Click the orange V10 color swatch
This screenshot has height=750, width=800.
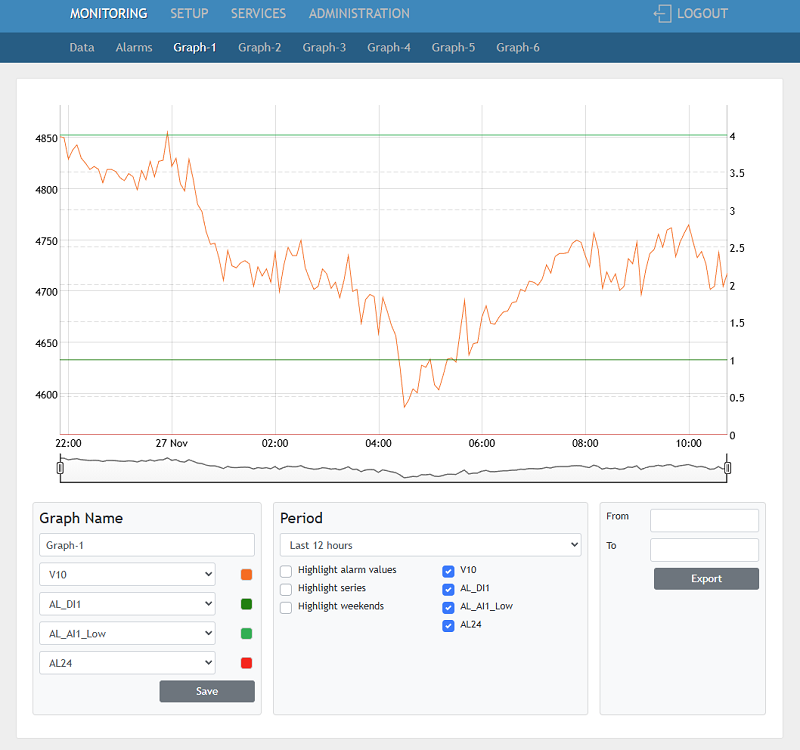pyautogui.click(x=246, y=574)
